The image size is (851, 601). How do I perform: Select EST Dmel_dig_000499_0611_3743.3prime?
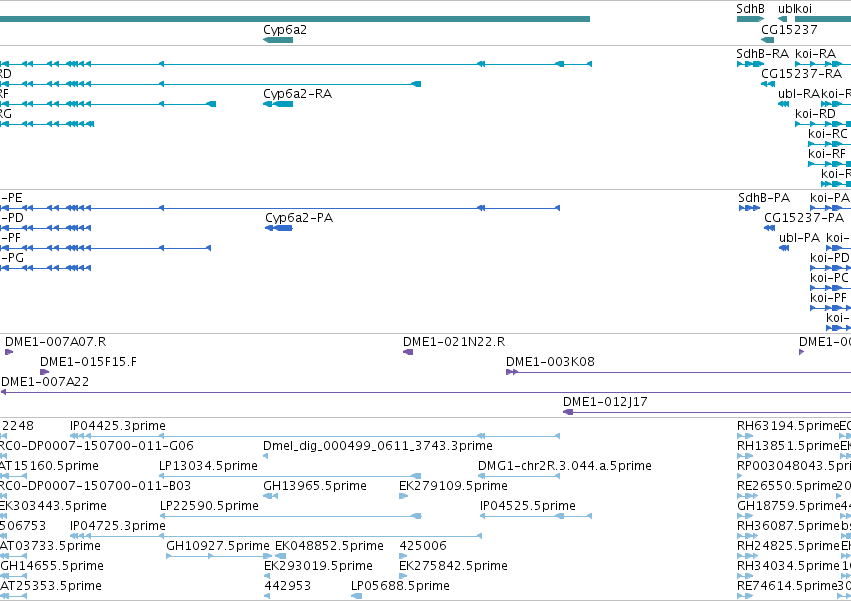[378, 446]
